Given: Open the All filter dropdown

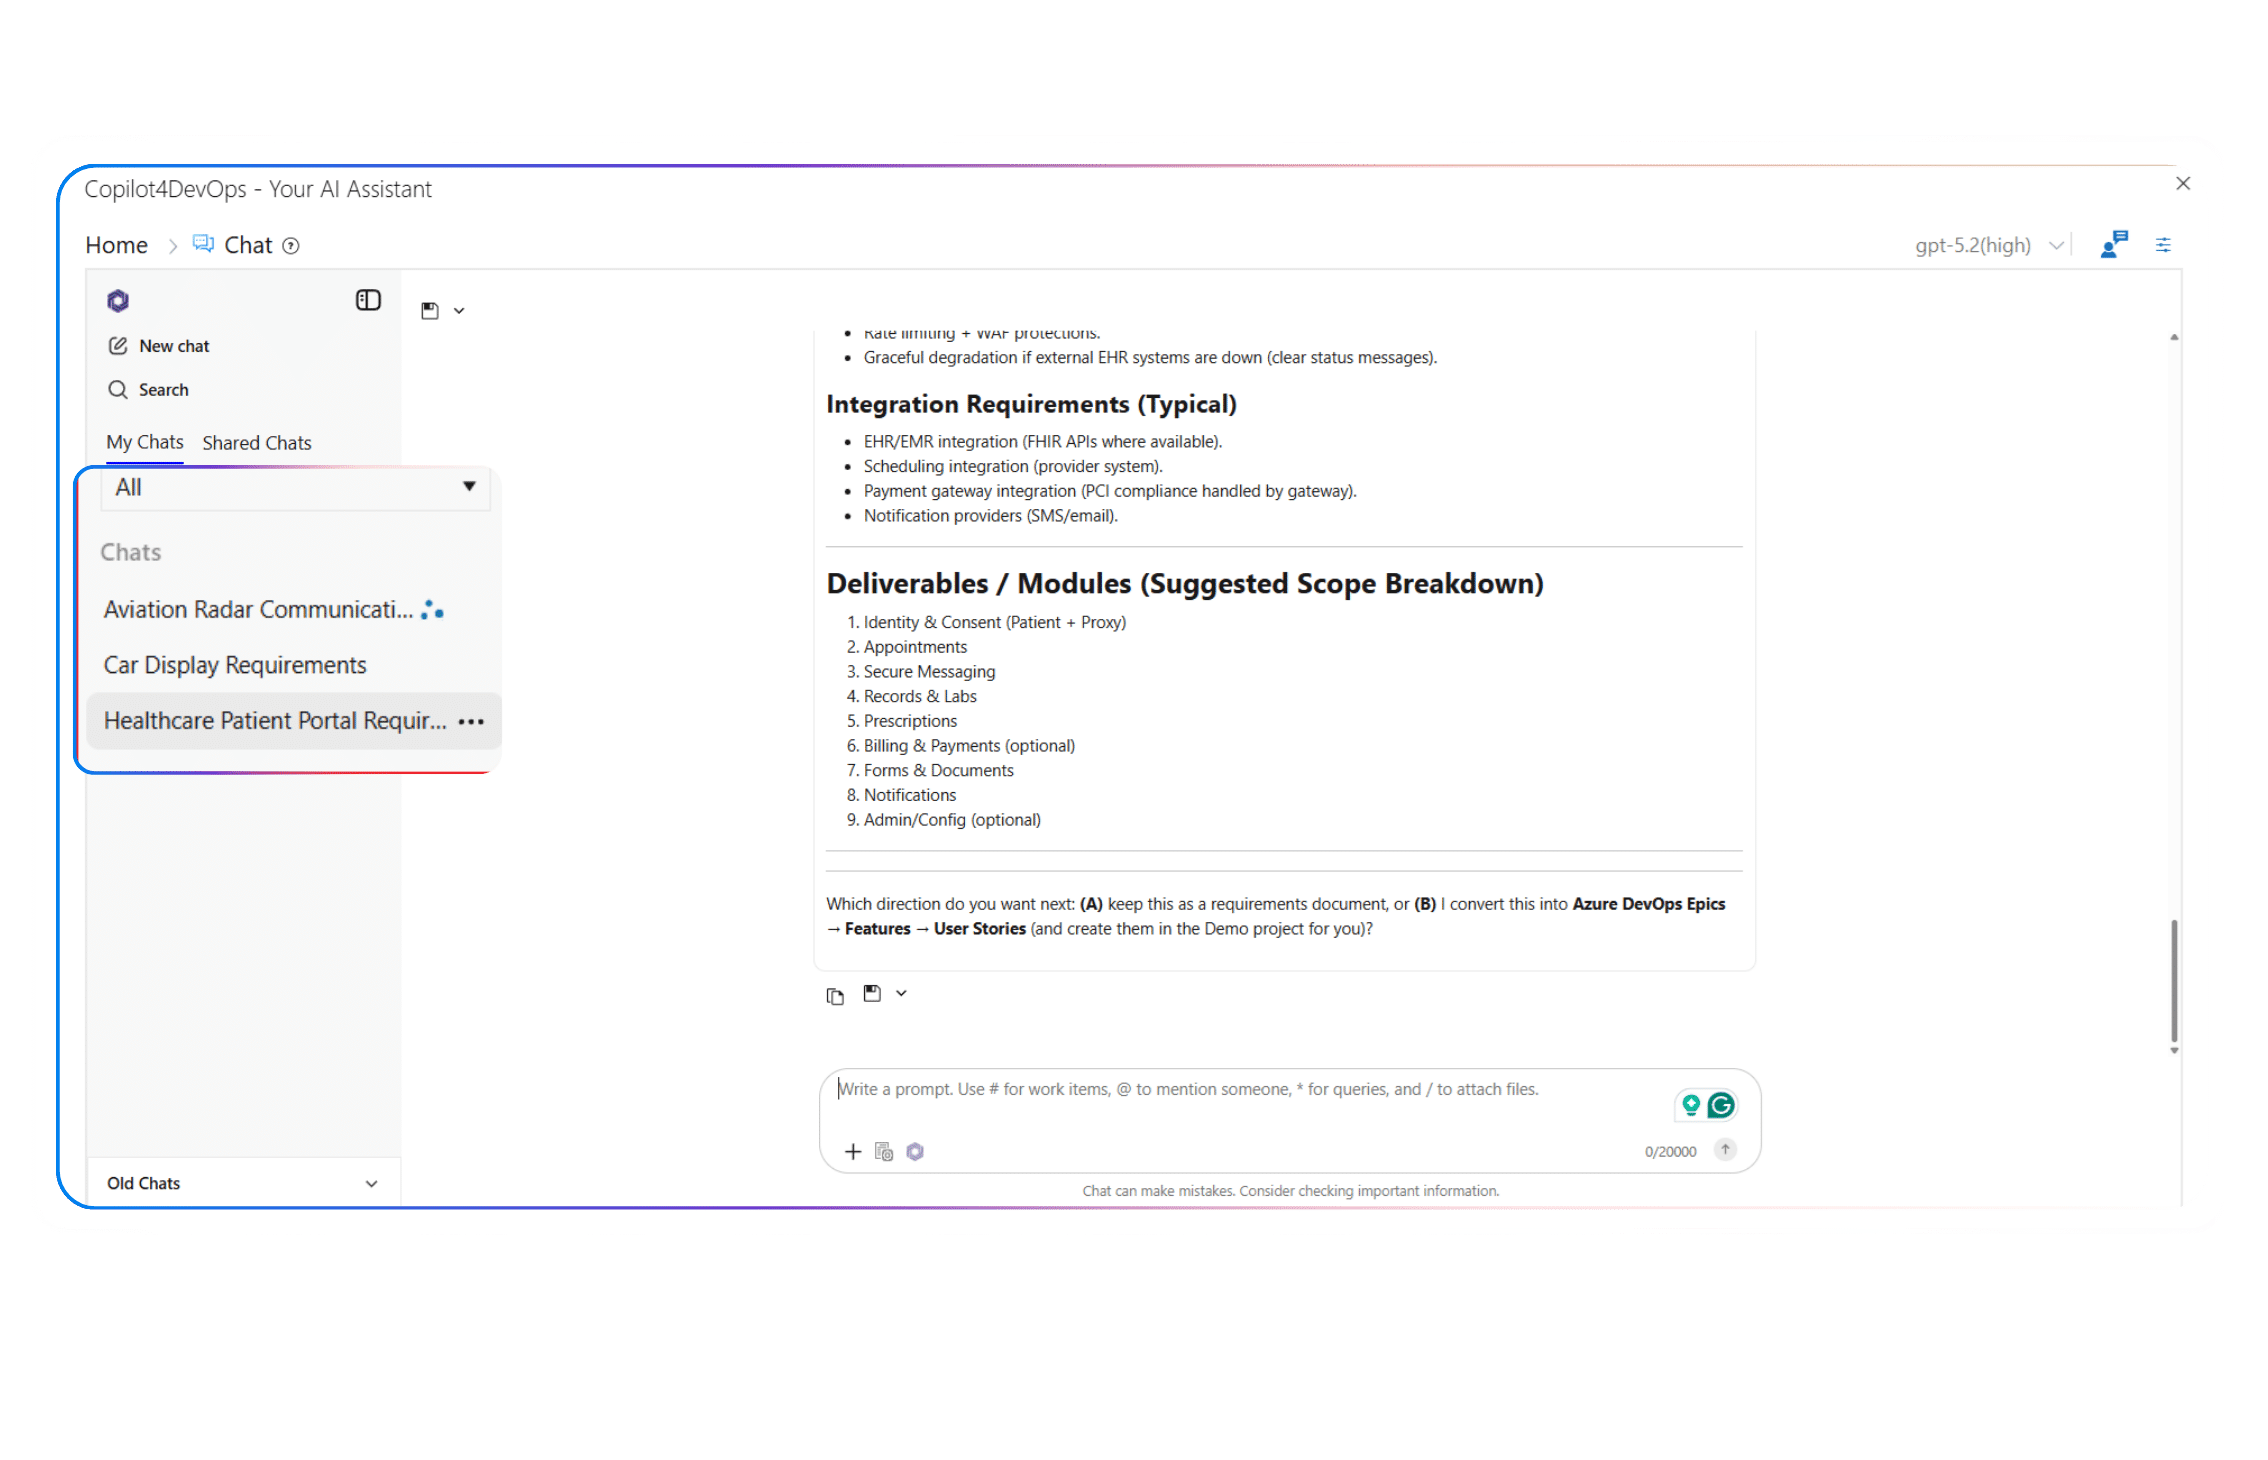Looking at the screenshot, I should pyautogui.click(x=295, y=488).
